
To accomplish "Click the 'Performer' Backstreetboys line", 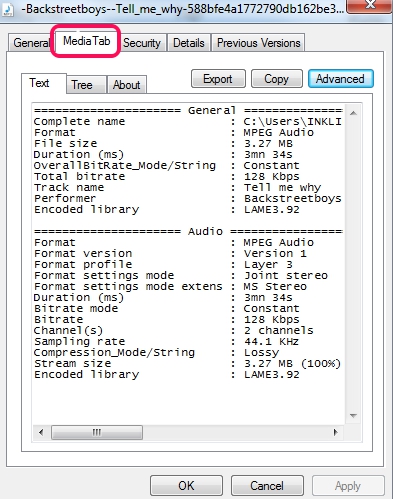I will [188, 198].
